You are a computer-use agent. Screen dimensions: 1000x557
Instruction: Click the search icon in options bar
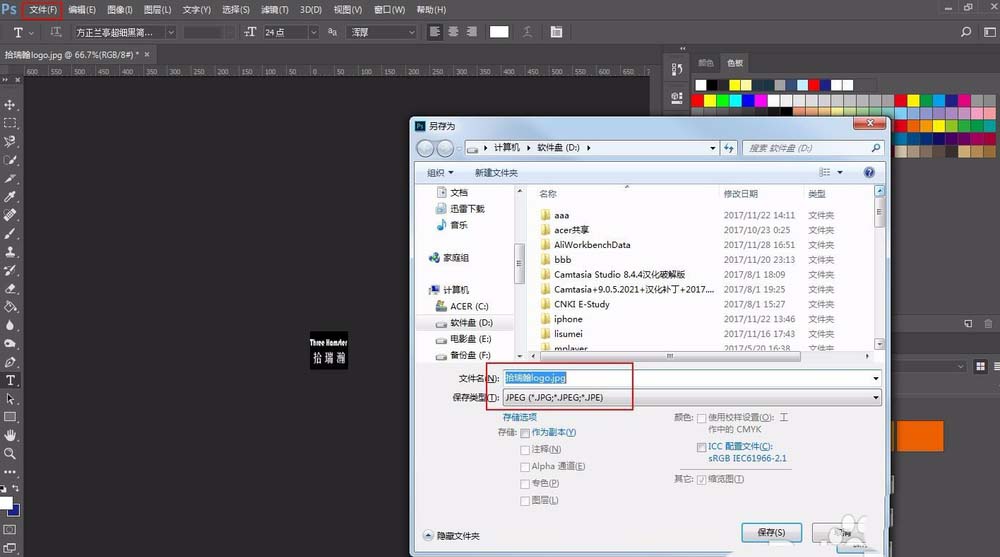click(966, 32)
